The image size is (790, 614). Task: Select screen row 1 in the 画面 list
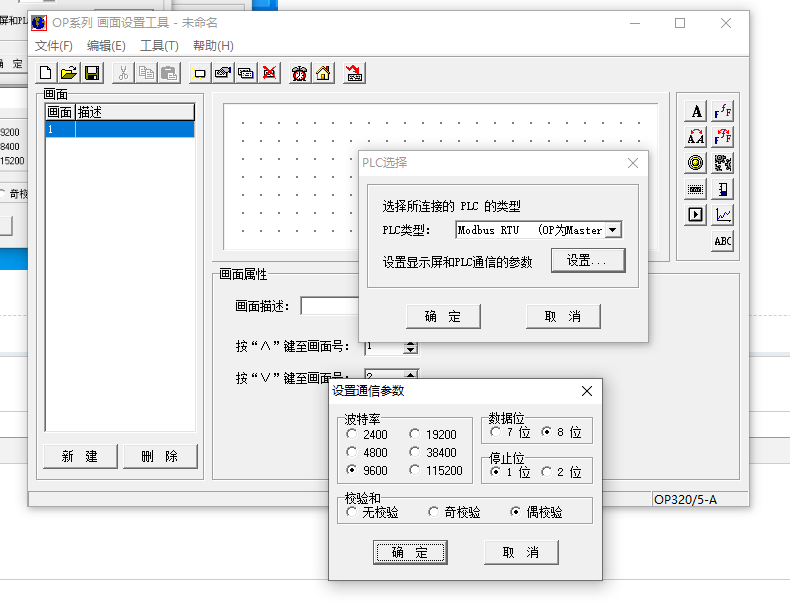120,129
